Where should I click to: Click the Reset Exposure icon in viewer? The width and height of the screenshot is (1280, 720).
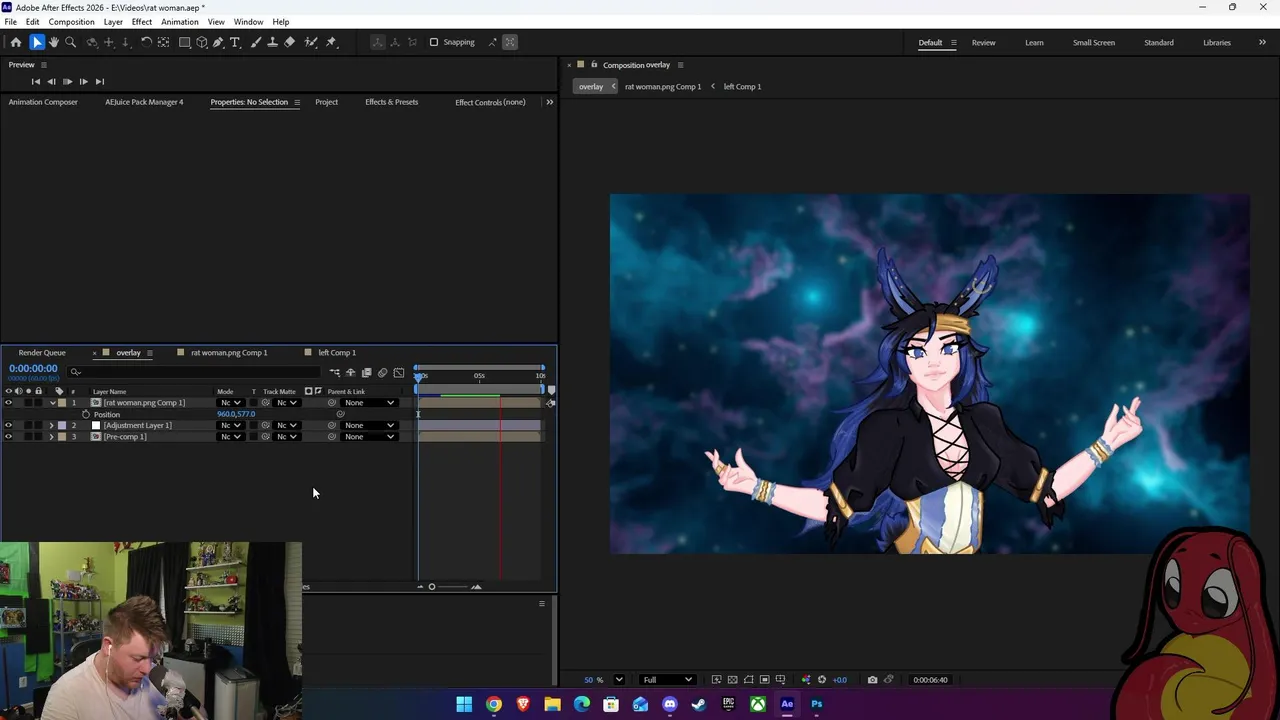(x=822, y=680)
